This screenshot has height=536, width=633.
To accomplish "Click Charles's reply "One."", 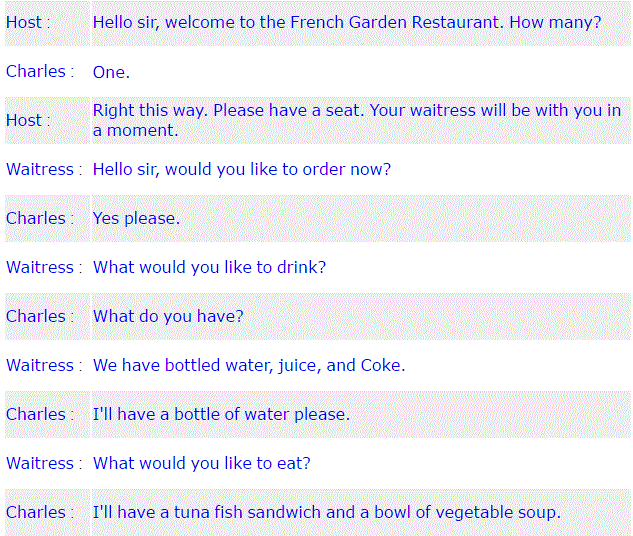I will coord(111,72).
